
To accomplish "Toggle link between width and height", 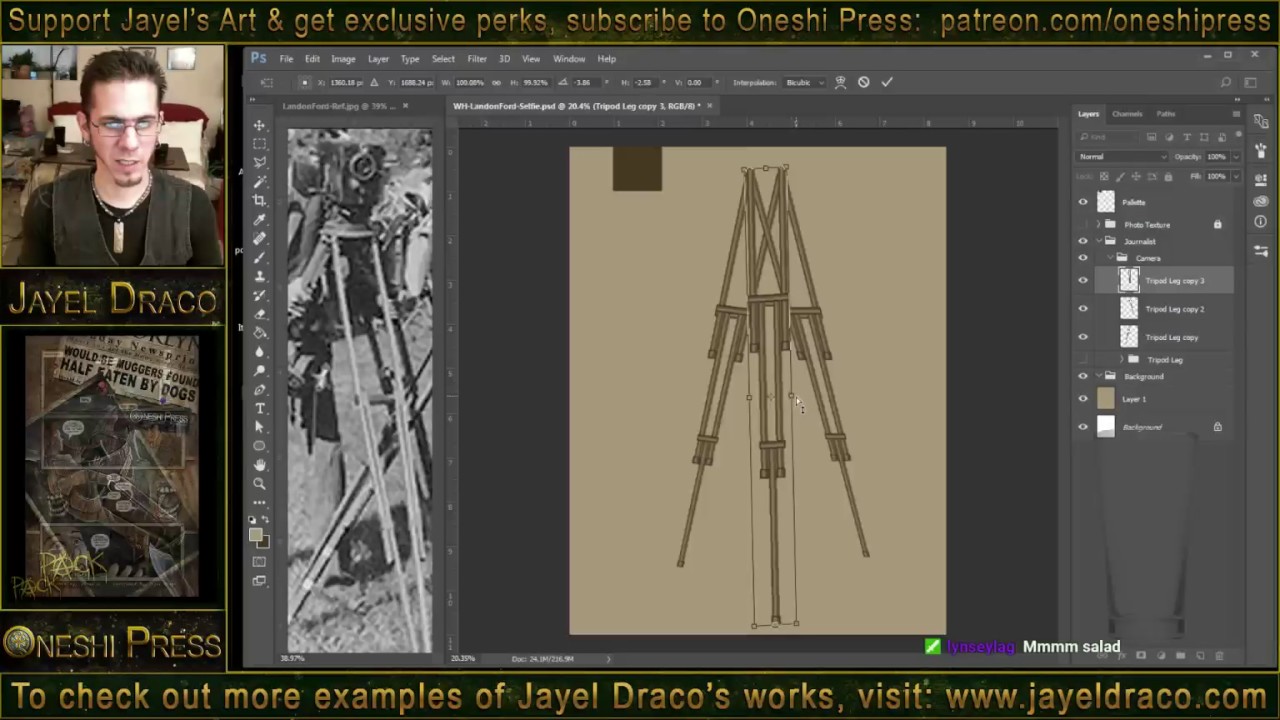I will click(496, 82).
